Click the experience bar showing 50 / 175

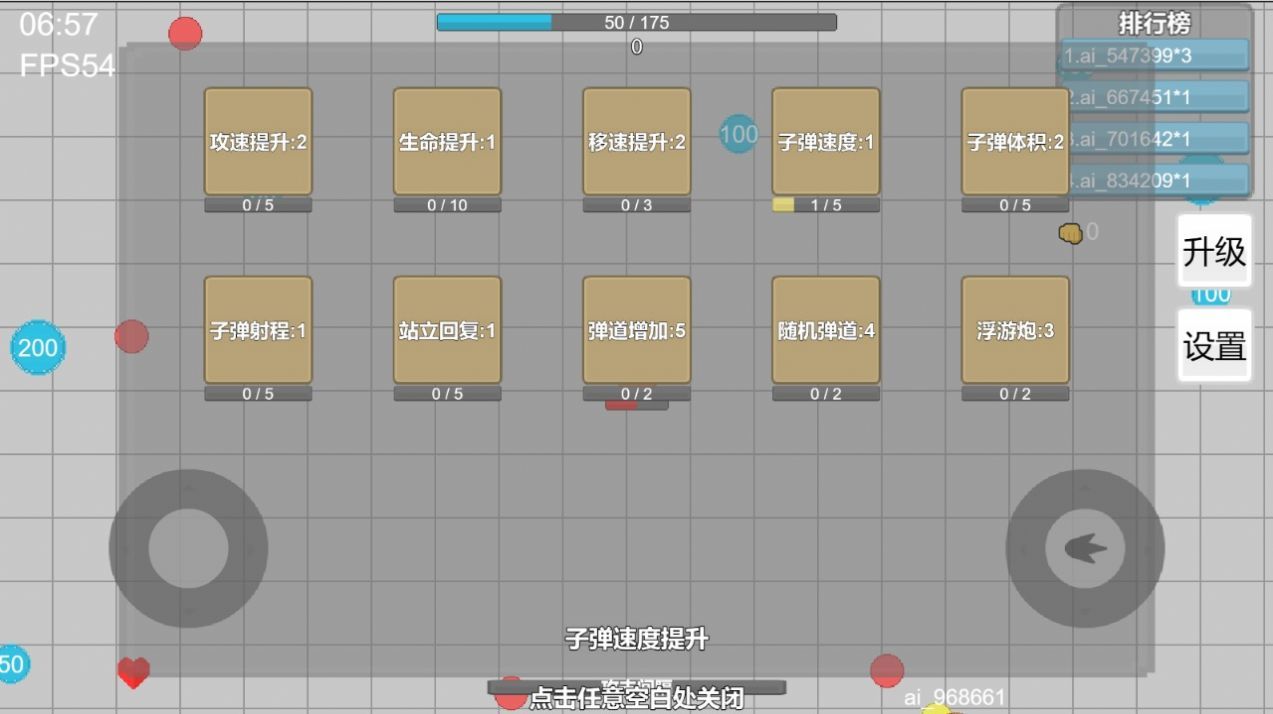point(636,22)
